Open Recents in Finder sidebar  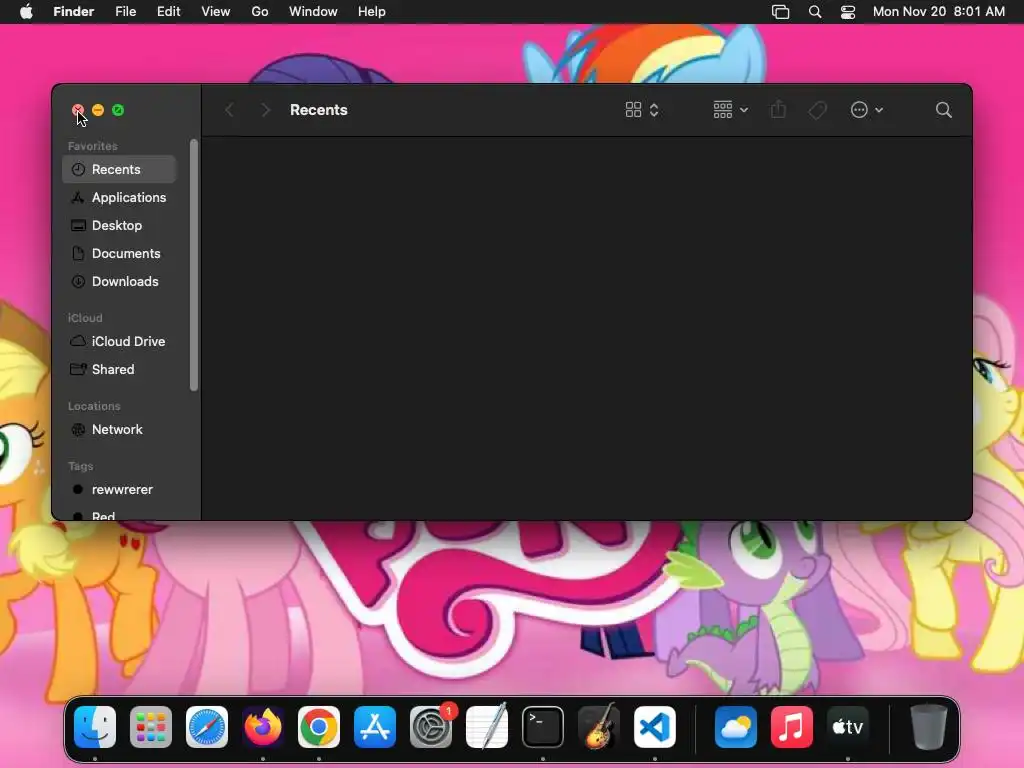(x=120, y=169)
